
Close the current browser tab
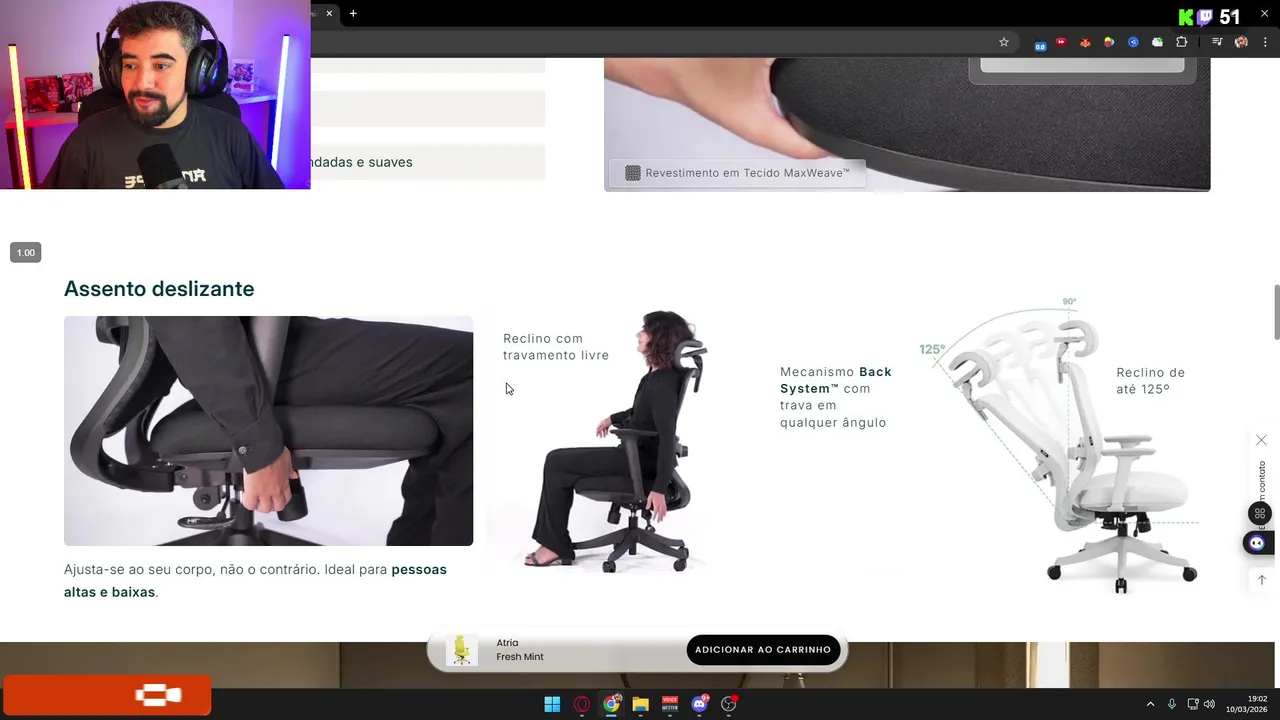pos(329,13)
